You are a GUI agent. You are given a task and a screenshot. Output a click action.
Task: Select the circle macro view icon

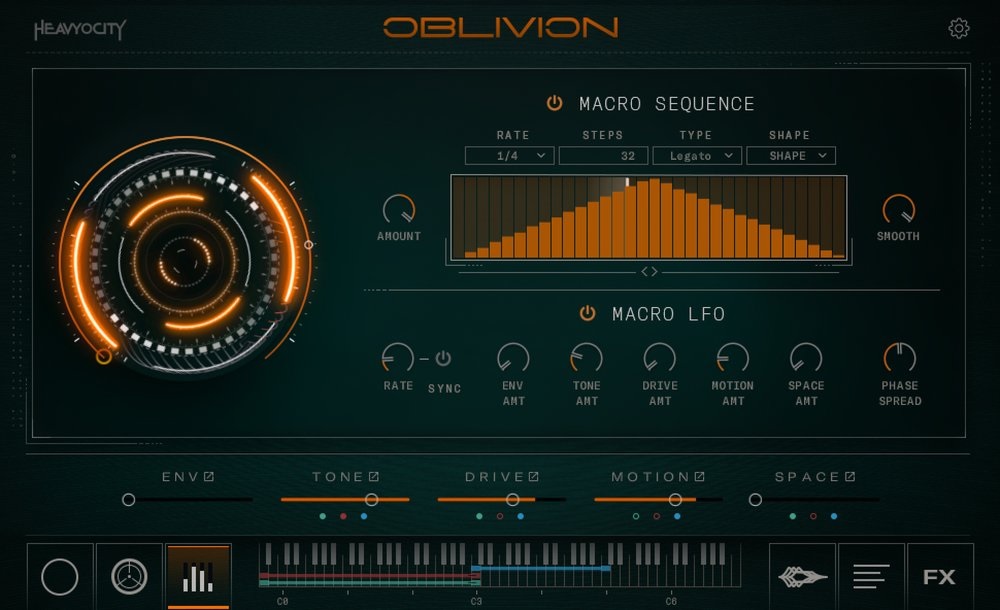point(60,576)
